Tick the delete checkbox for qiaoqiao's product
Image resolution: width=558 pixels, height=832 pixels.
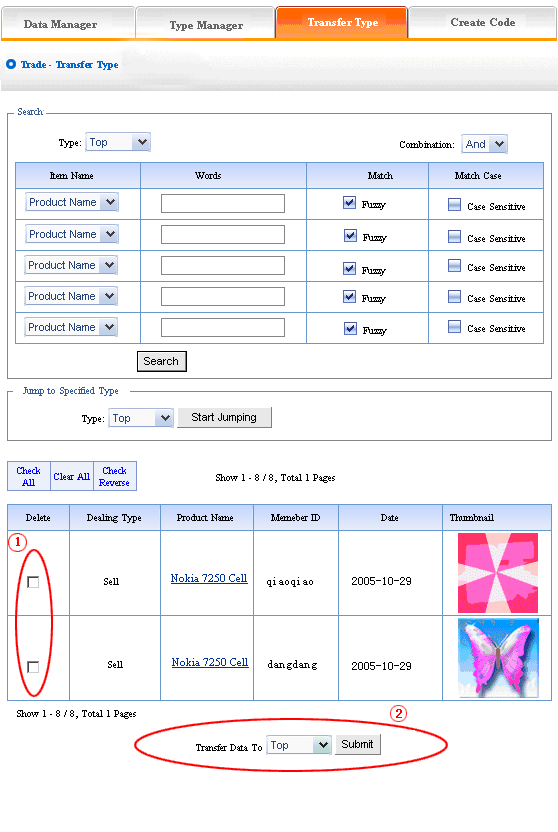coord(33,582)
